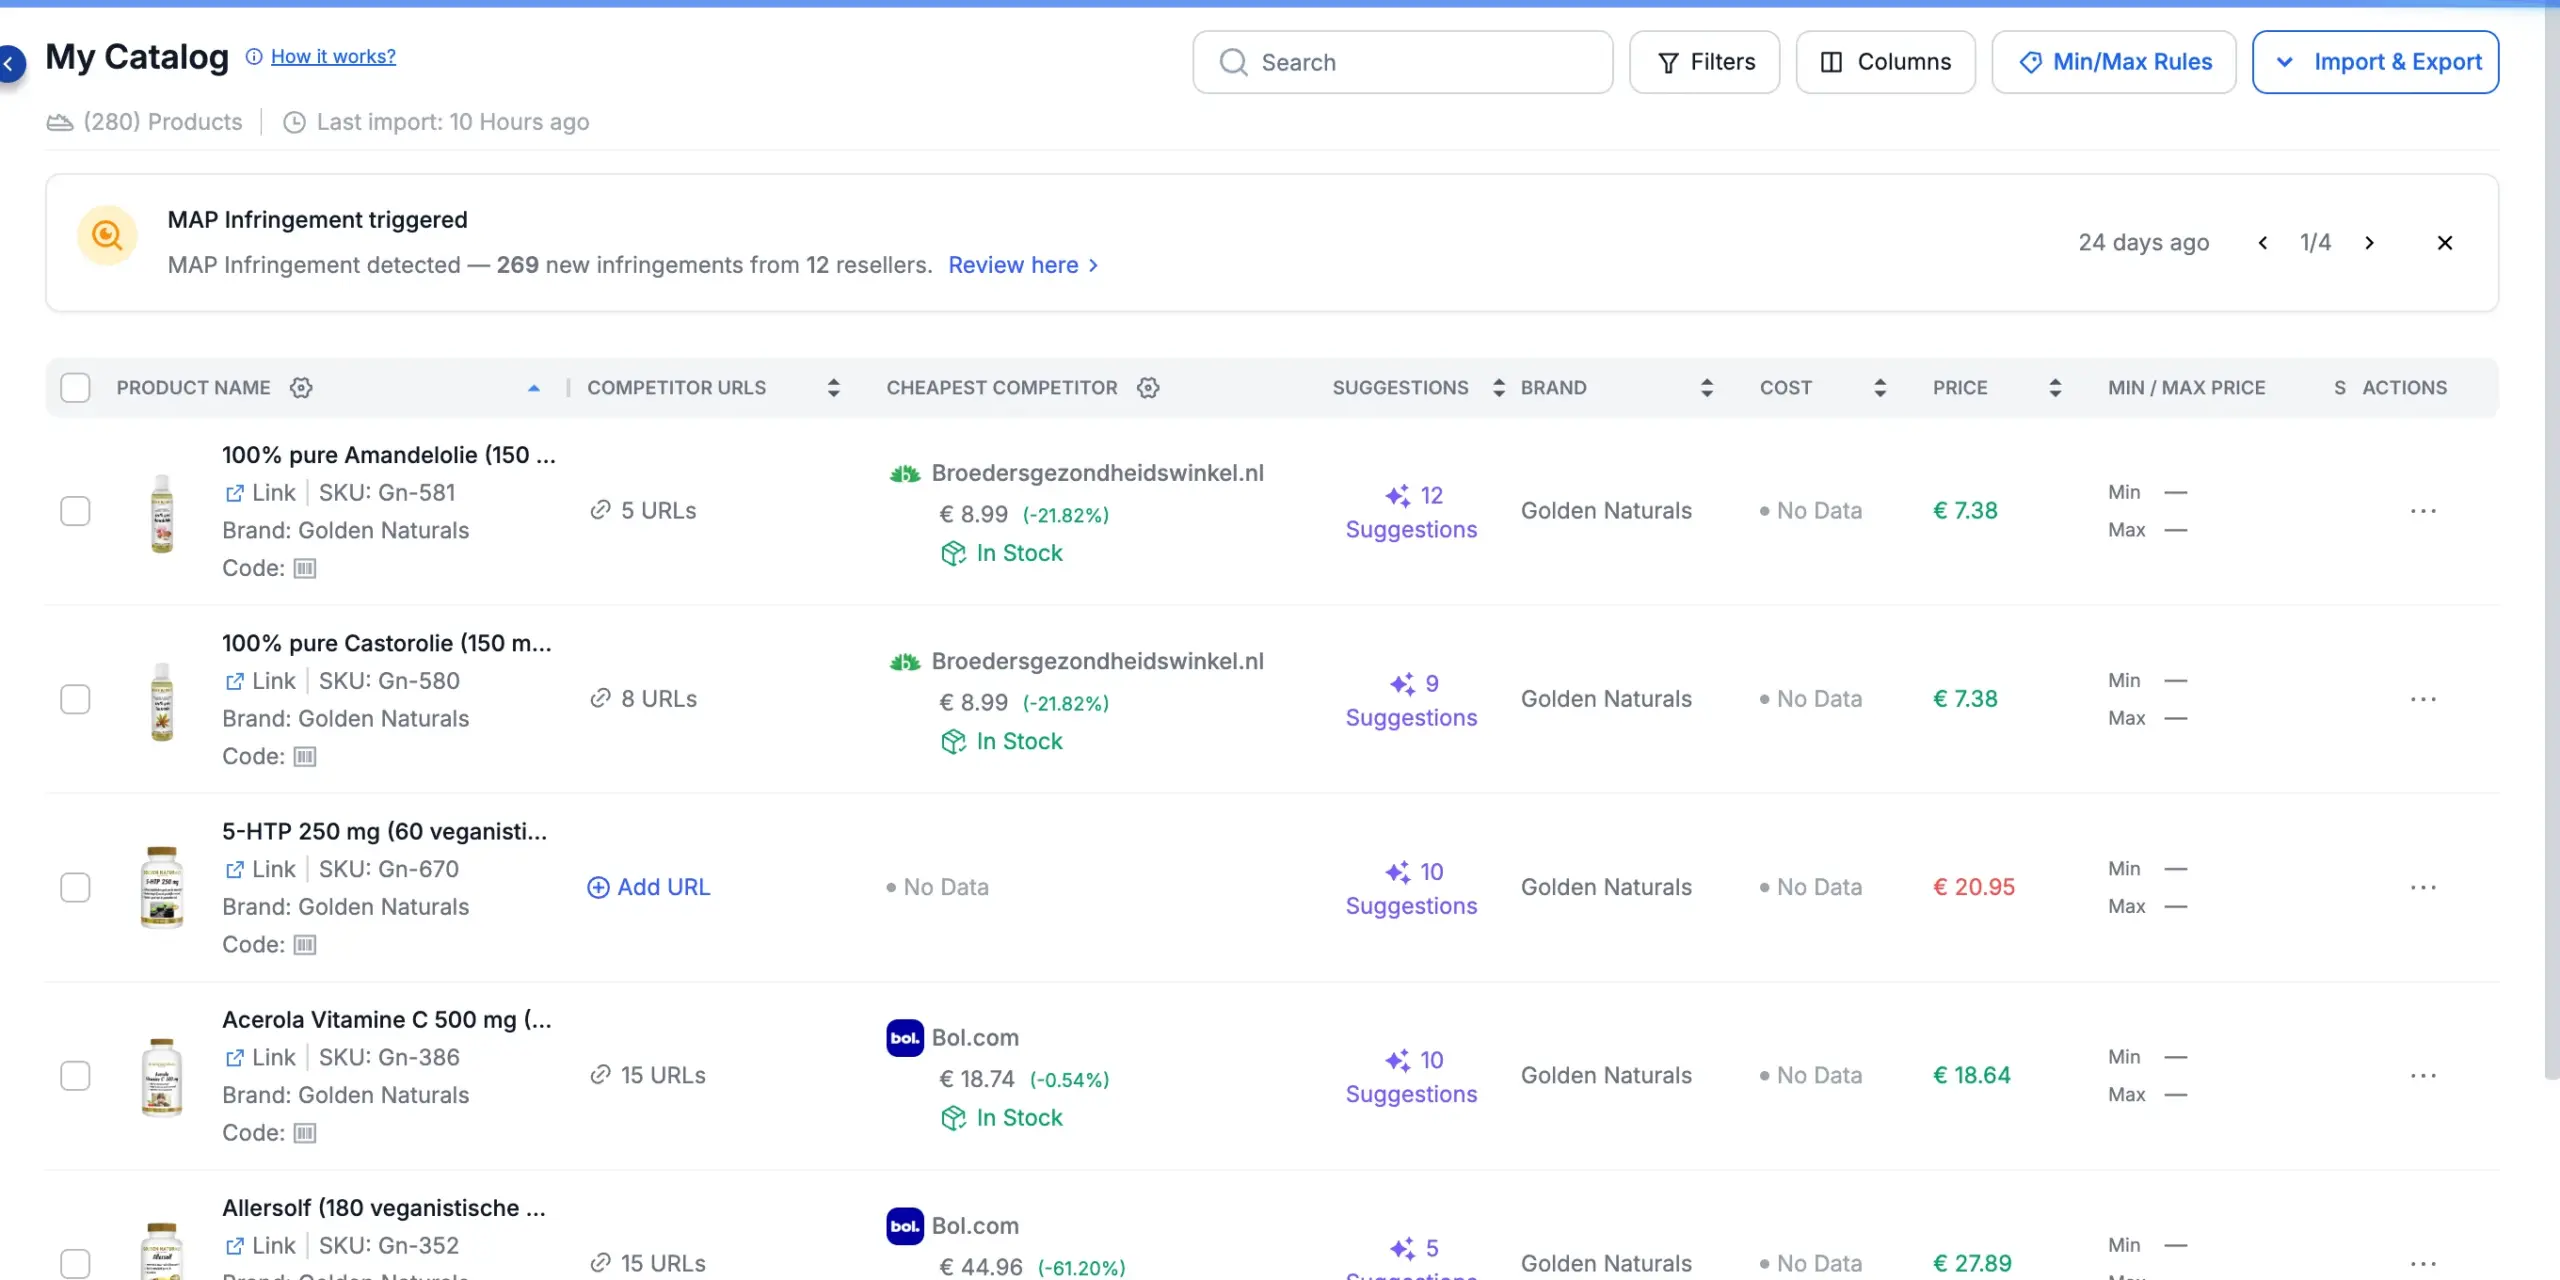
Task: Click the barcode icon for Gn-581 Code
Action: click(x=305, y=568)
